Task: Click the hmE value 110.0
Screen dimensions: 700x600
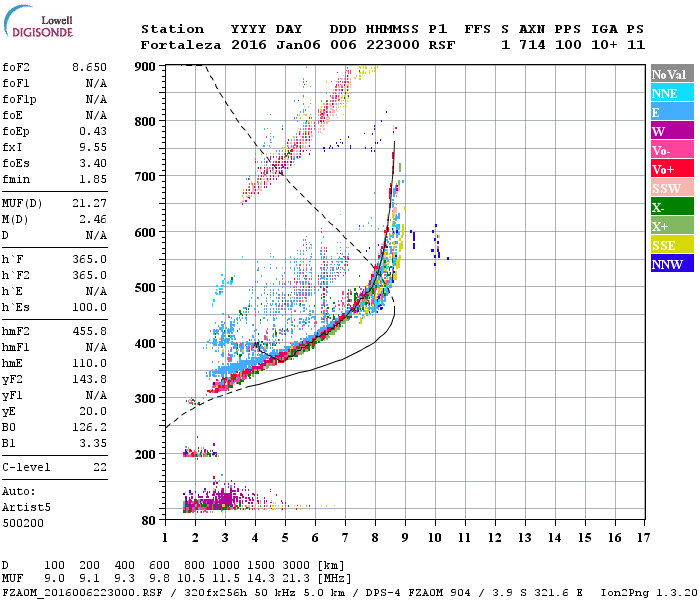Action: [89, 363]
